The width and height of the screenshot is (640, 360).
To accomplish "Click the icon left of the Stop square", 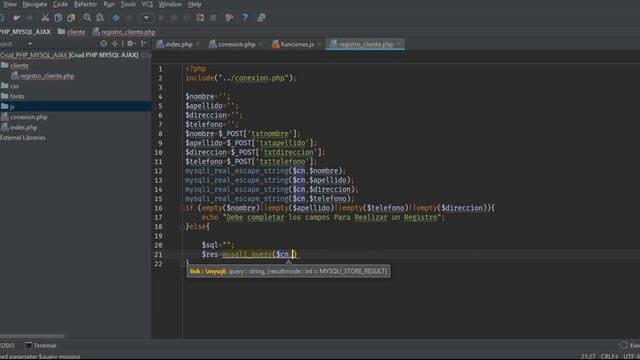I will pyautogui.click(x=200, y=18).
